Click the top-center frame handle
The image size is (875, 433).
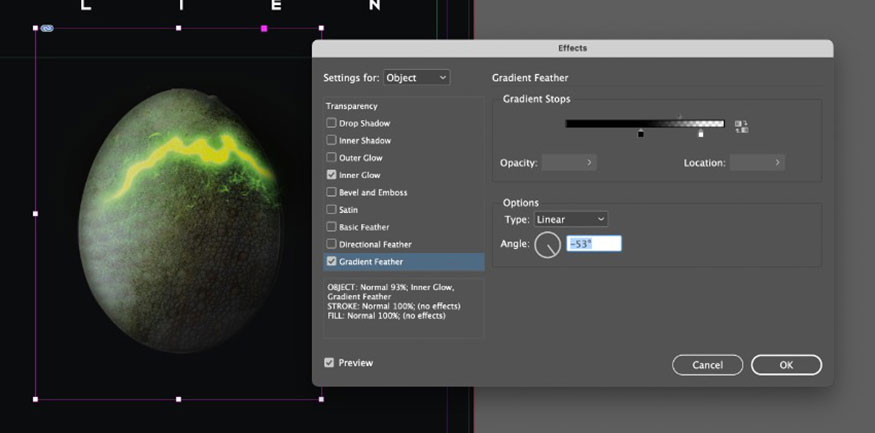tap(179, 28)
